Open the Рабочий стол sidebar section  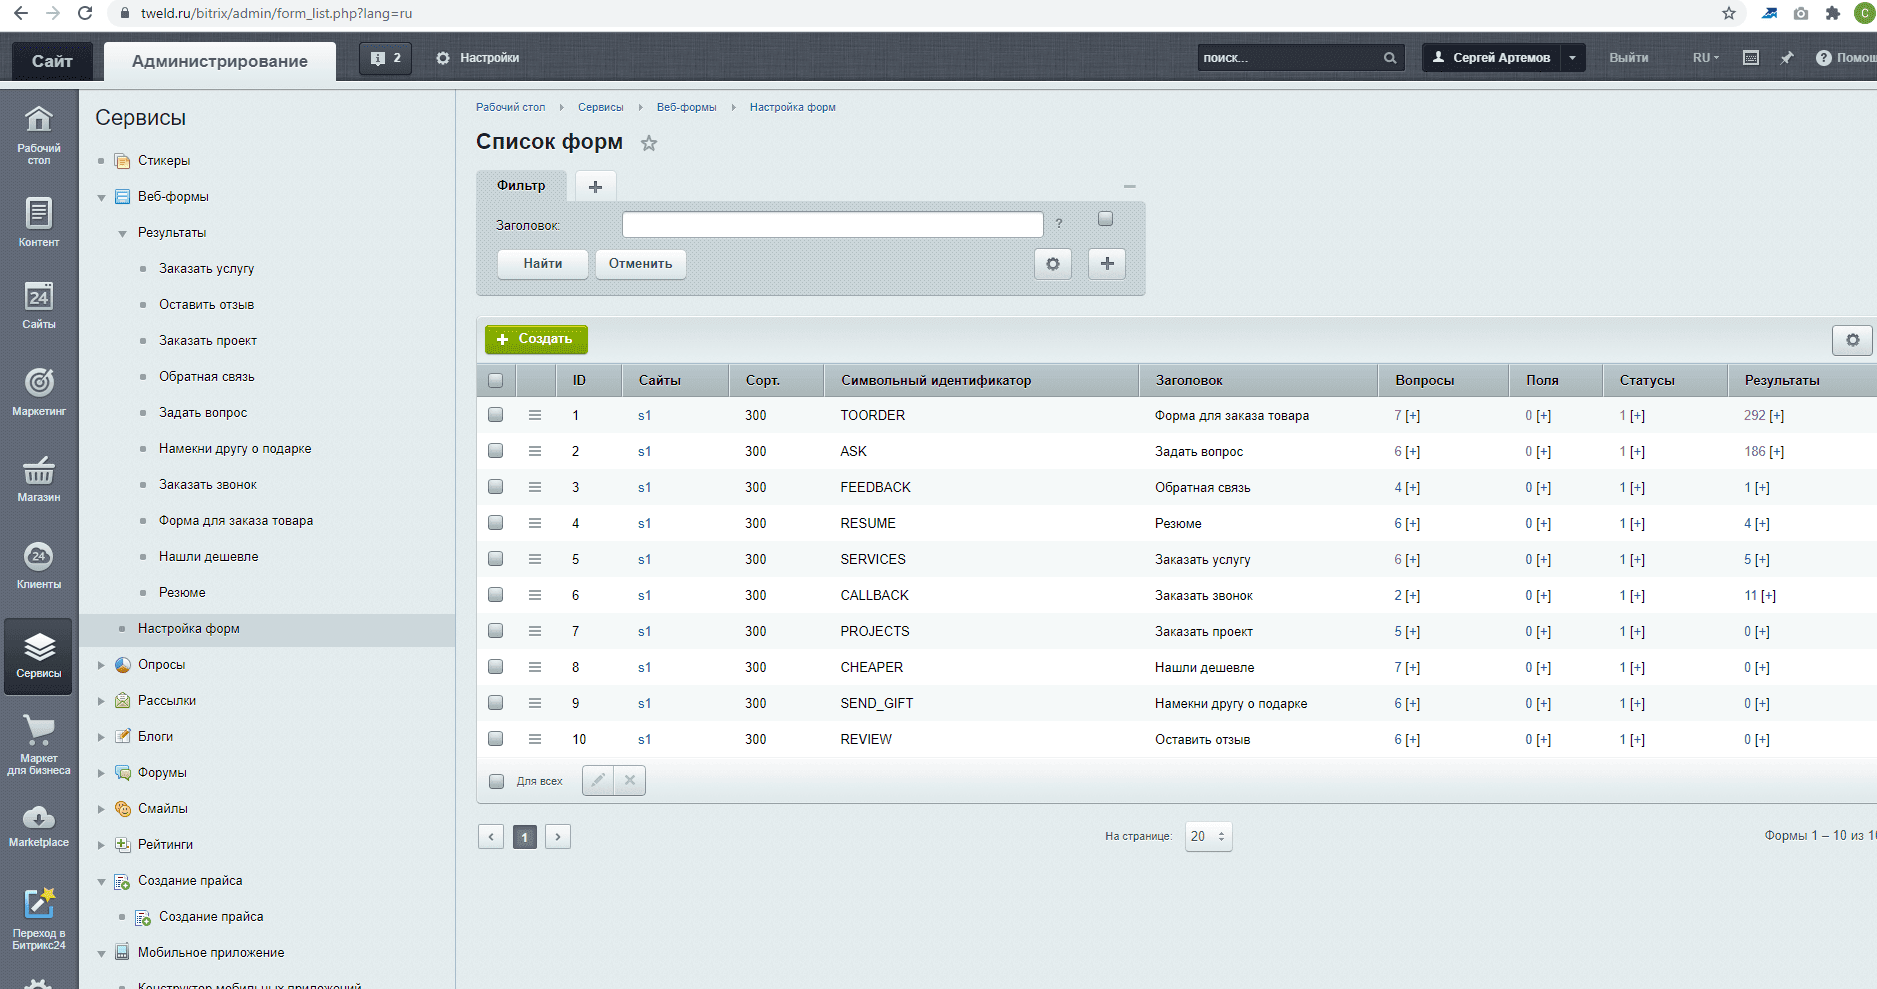tap(38, 134)
